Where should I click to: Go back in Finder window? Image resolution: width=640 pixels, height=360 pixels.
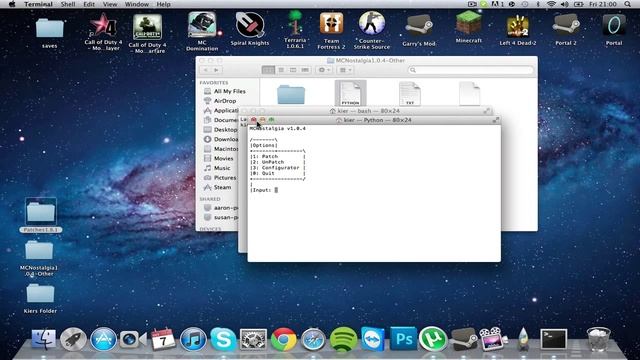coord(206,70)
